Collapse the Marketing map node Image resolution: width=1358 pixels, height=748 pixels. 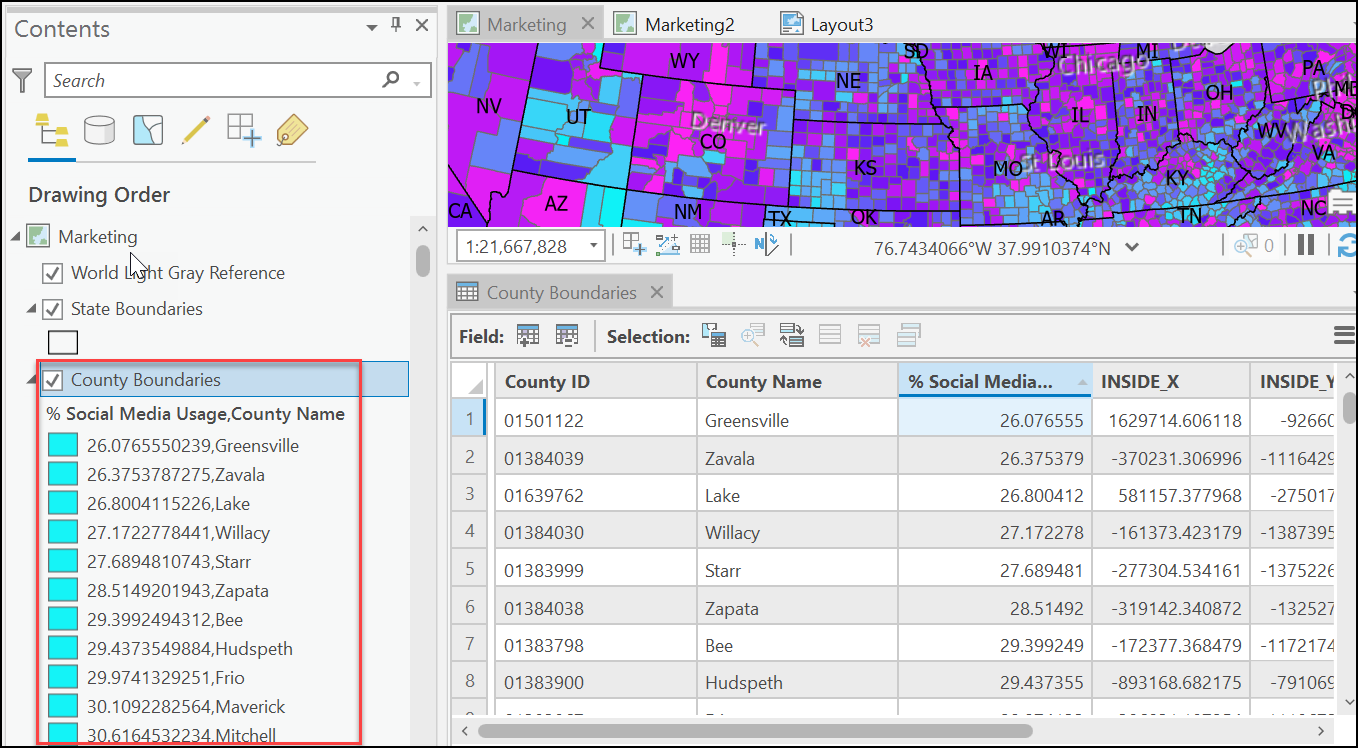pos(15,237)
